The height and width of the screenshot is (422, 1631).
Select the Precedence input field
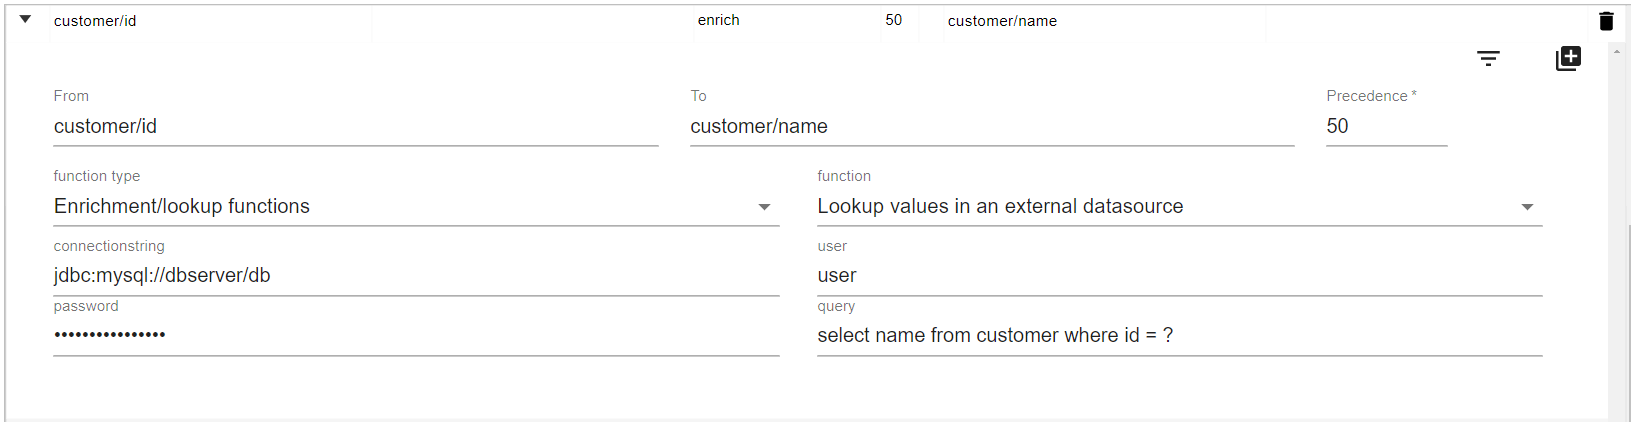click(1385, 127)
